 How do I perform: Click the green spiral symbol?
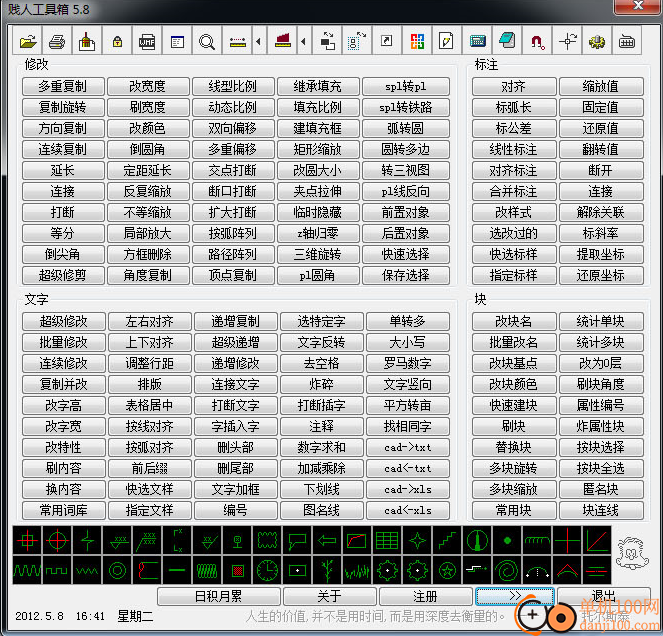pos(507,570)
